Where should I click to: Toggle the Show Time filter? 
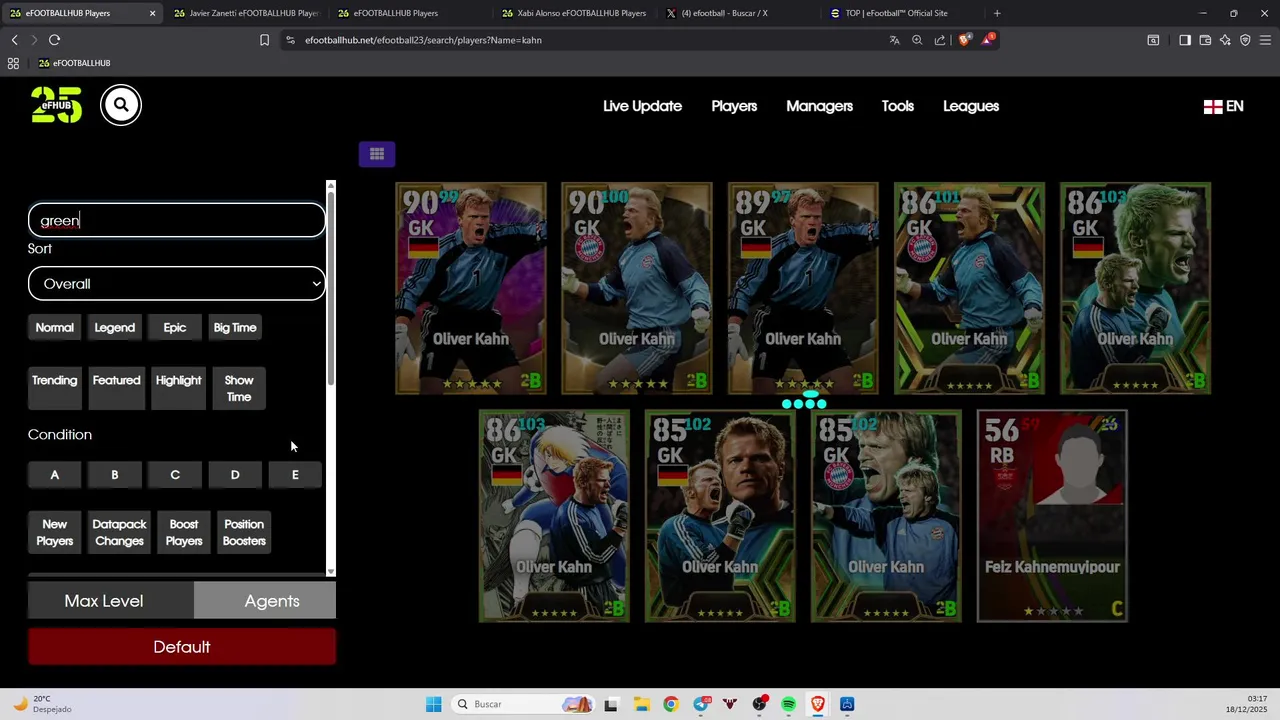point(238,389)
